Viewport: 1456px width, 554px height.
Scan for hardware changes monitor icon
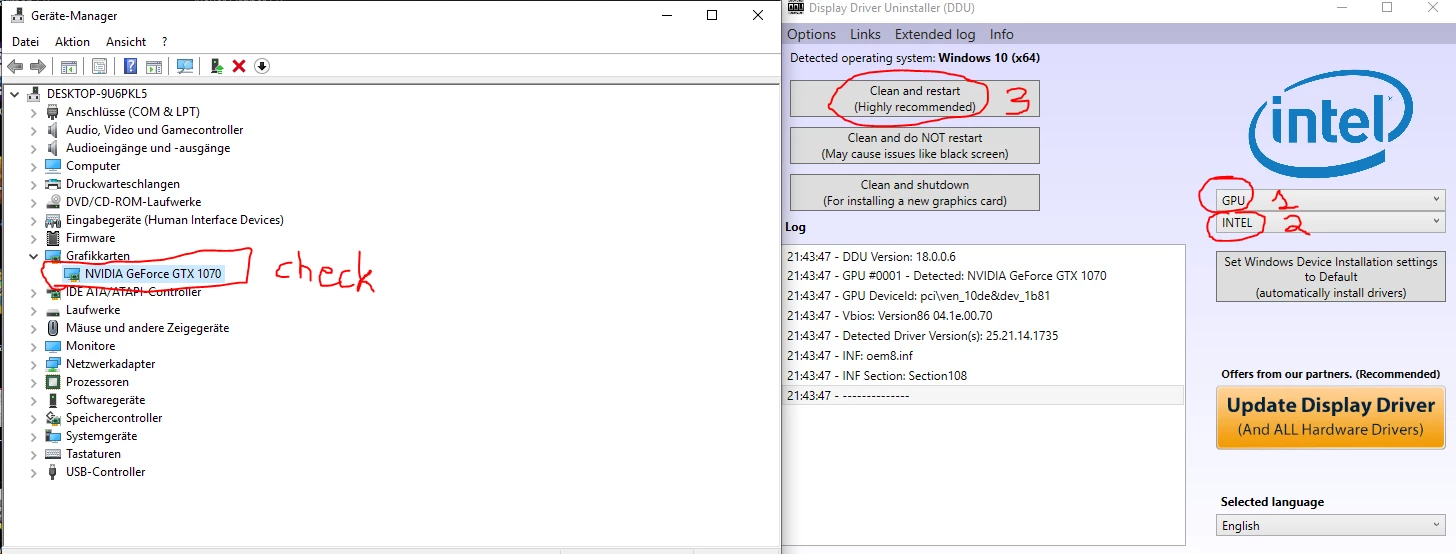185,66
